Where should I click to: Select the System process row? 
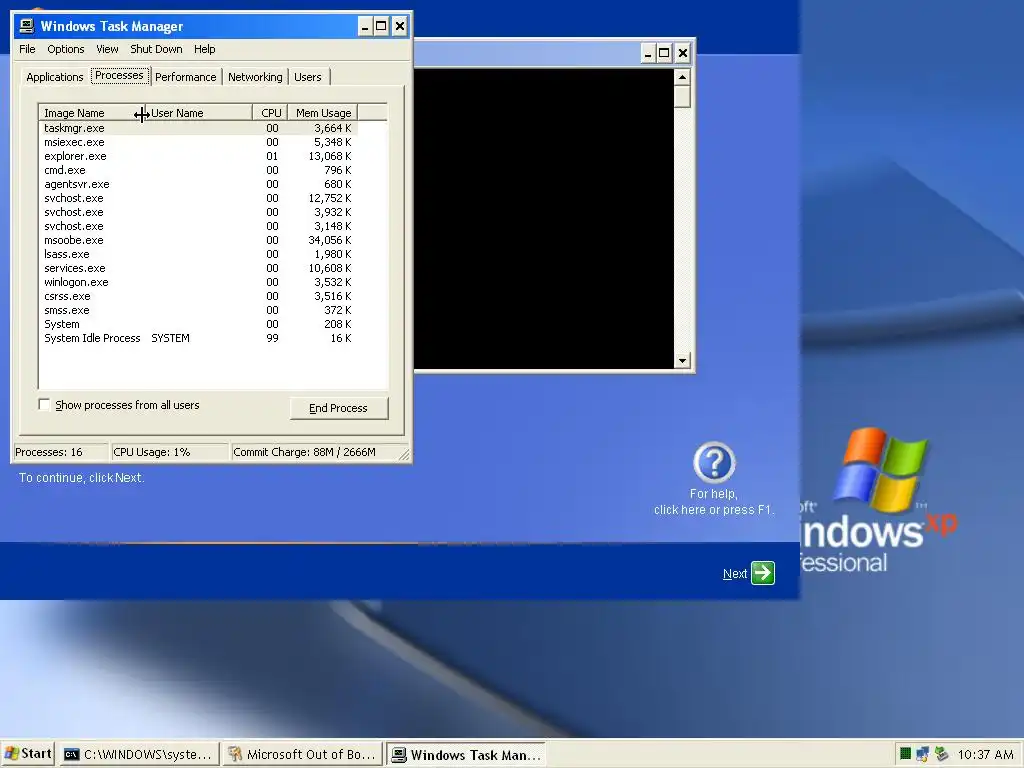tap(199, 325)
